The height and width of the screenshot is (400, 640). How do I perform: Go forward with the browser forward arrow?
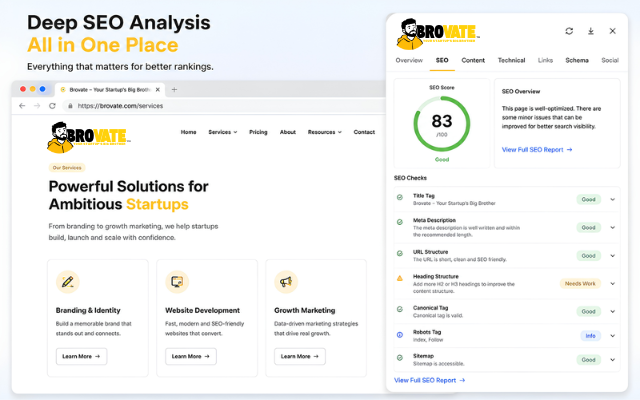[37, 106]
